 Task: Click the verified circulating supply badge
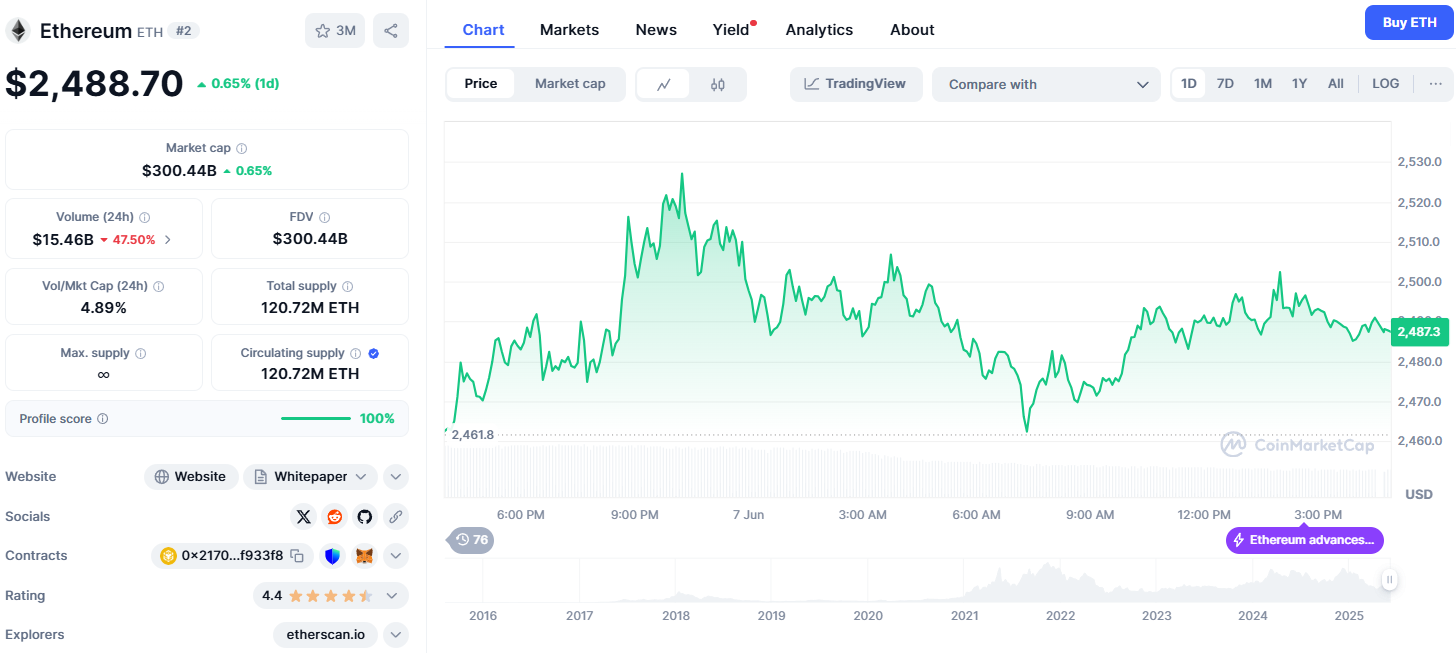click(373, 353)
